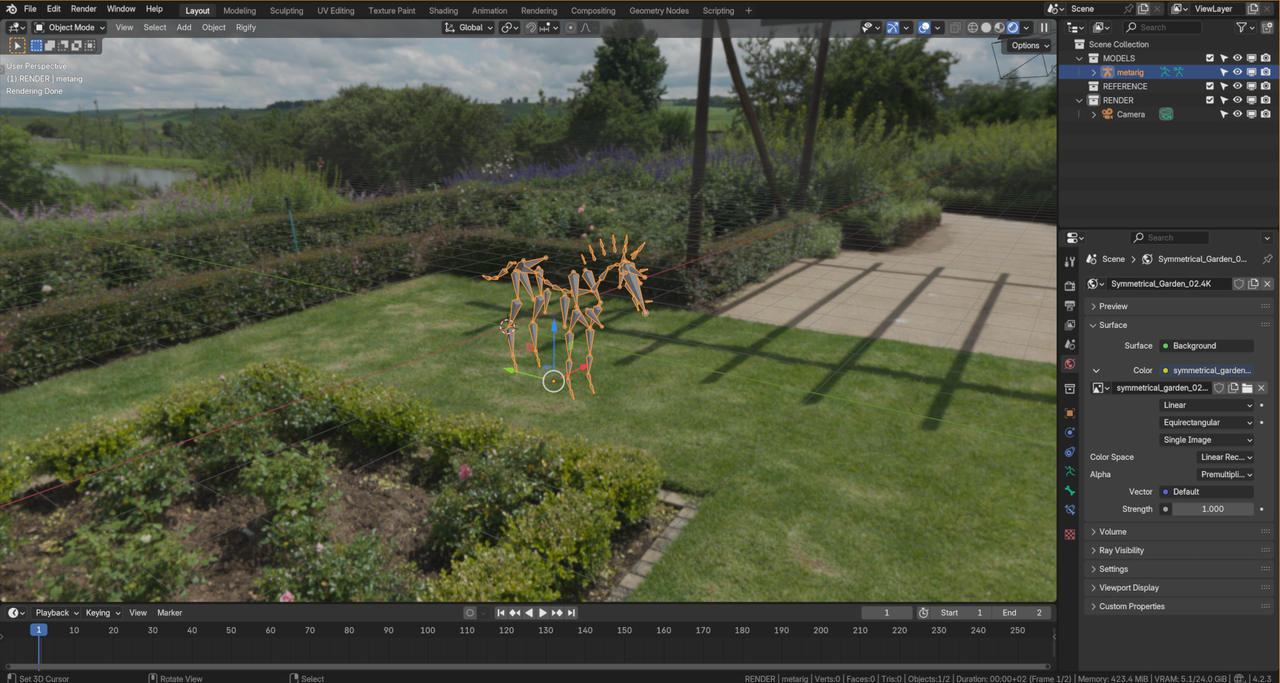Pause the viewport render preview
The image size is (1280, 683).
click(x=1044, y=28)
